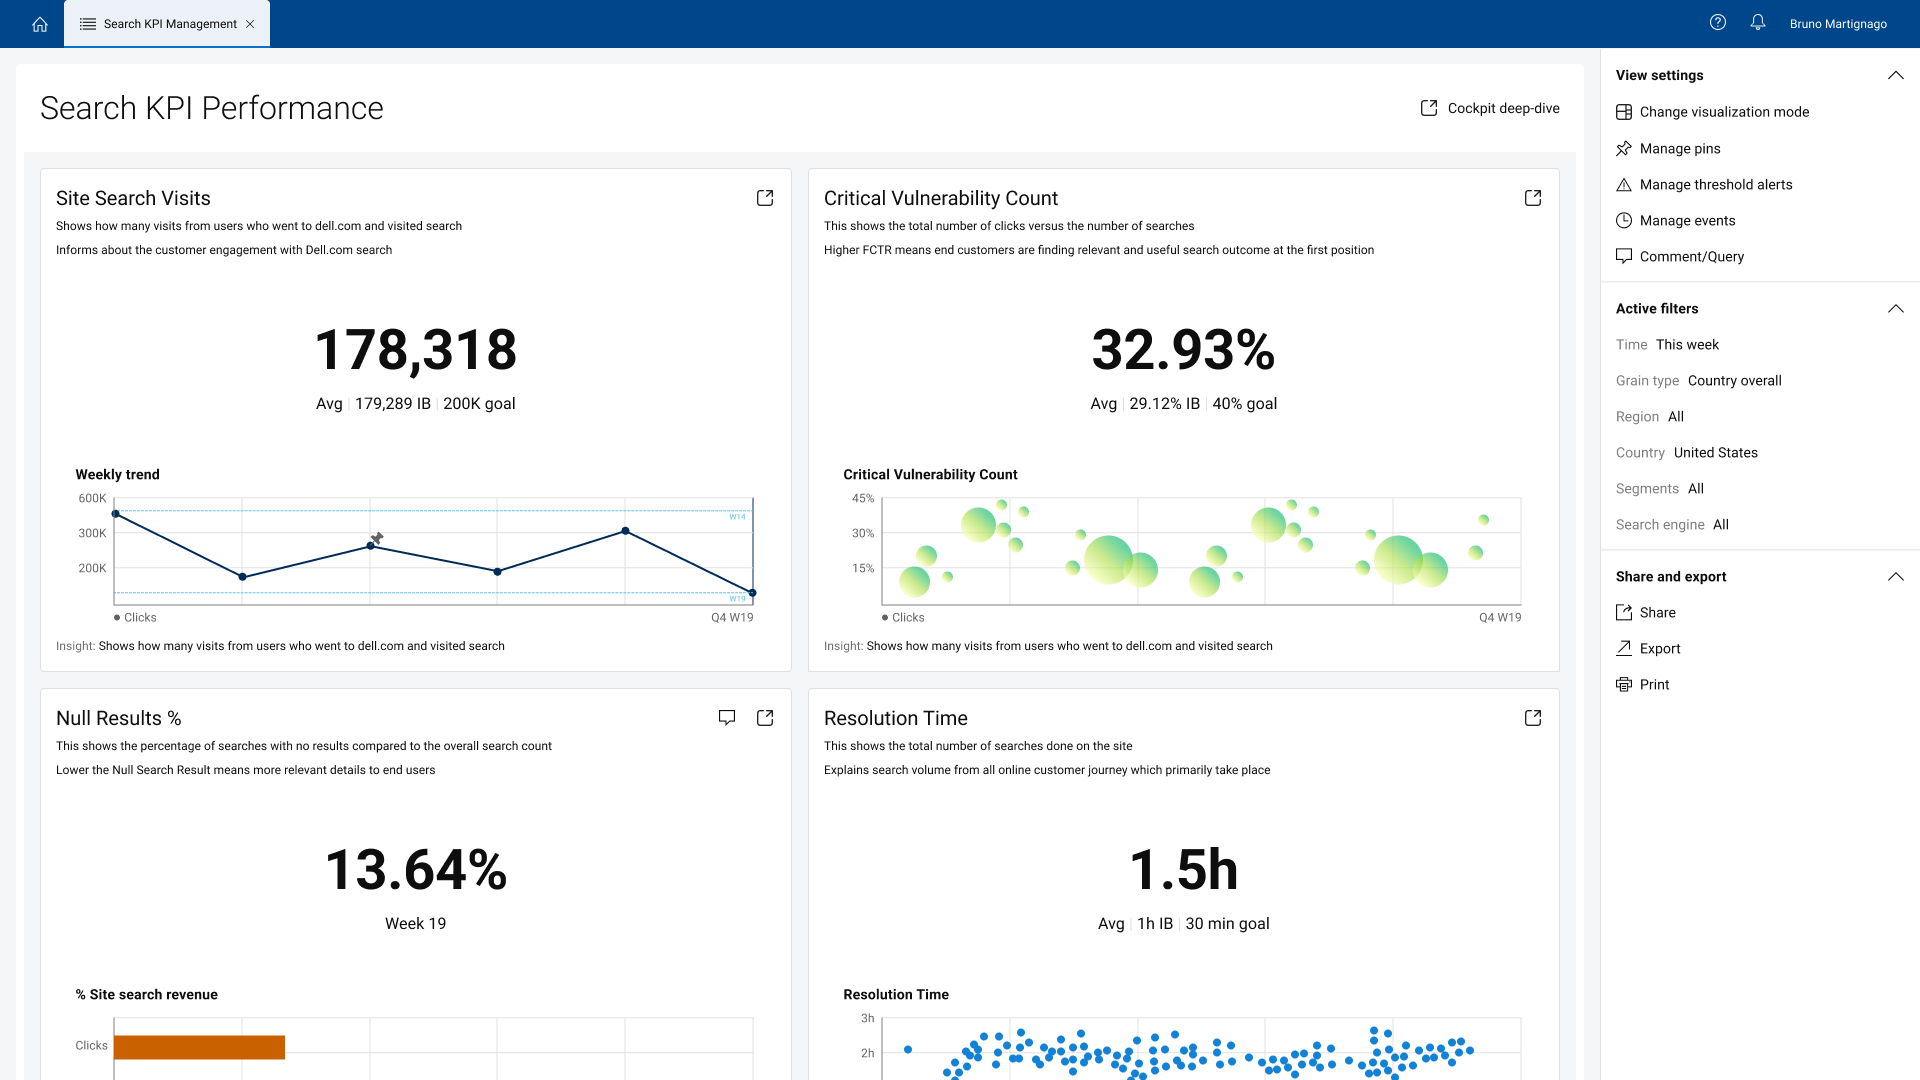The height and width of the screenshot is (1080, 1920).
Task: Choose Export in Share and export
Action: (1660, 648)
